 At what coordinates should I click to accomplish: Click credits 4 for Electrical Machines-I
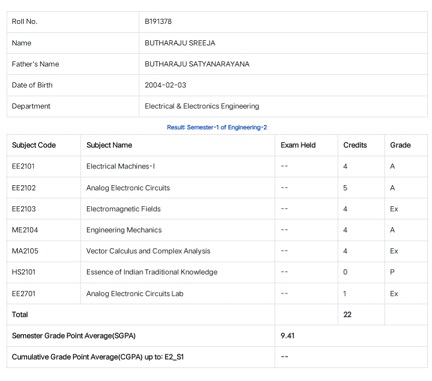click(x=345, y=166)
